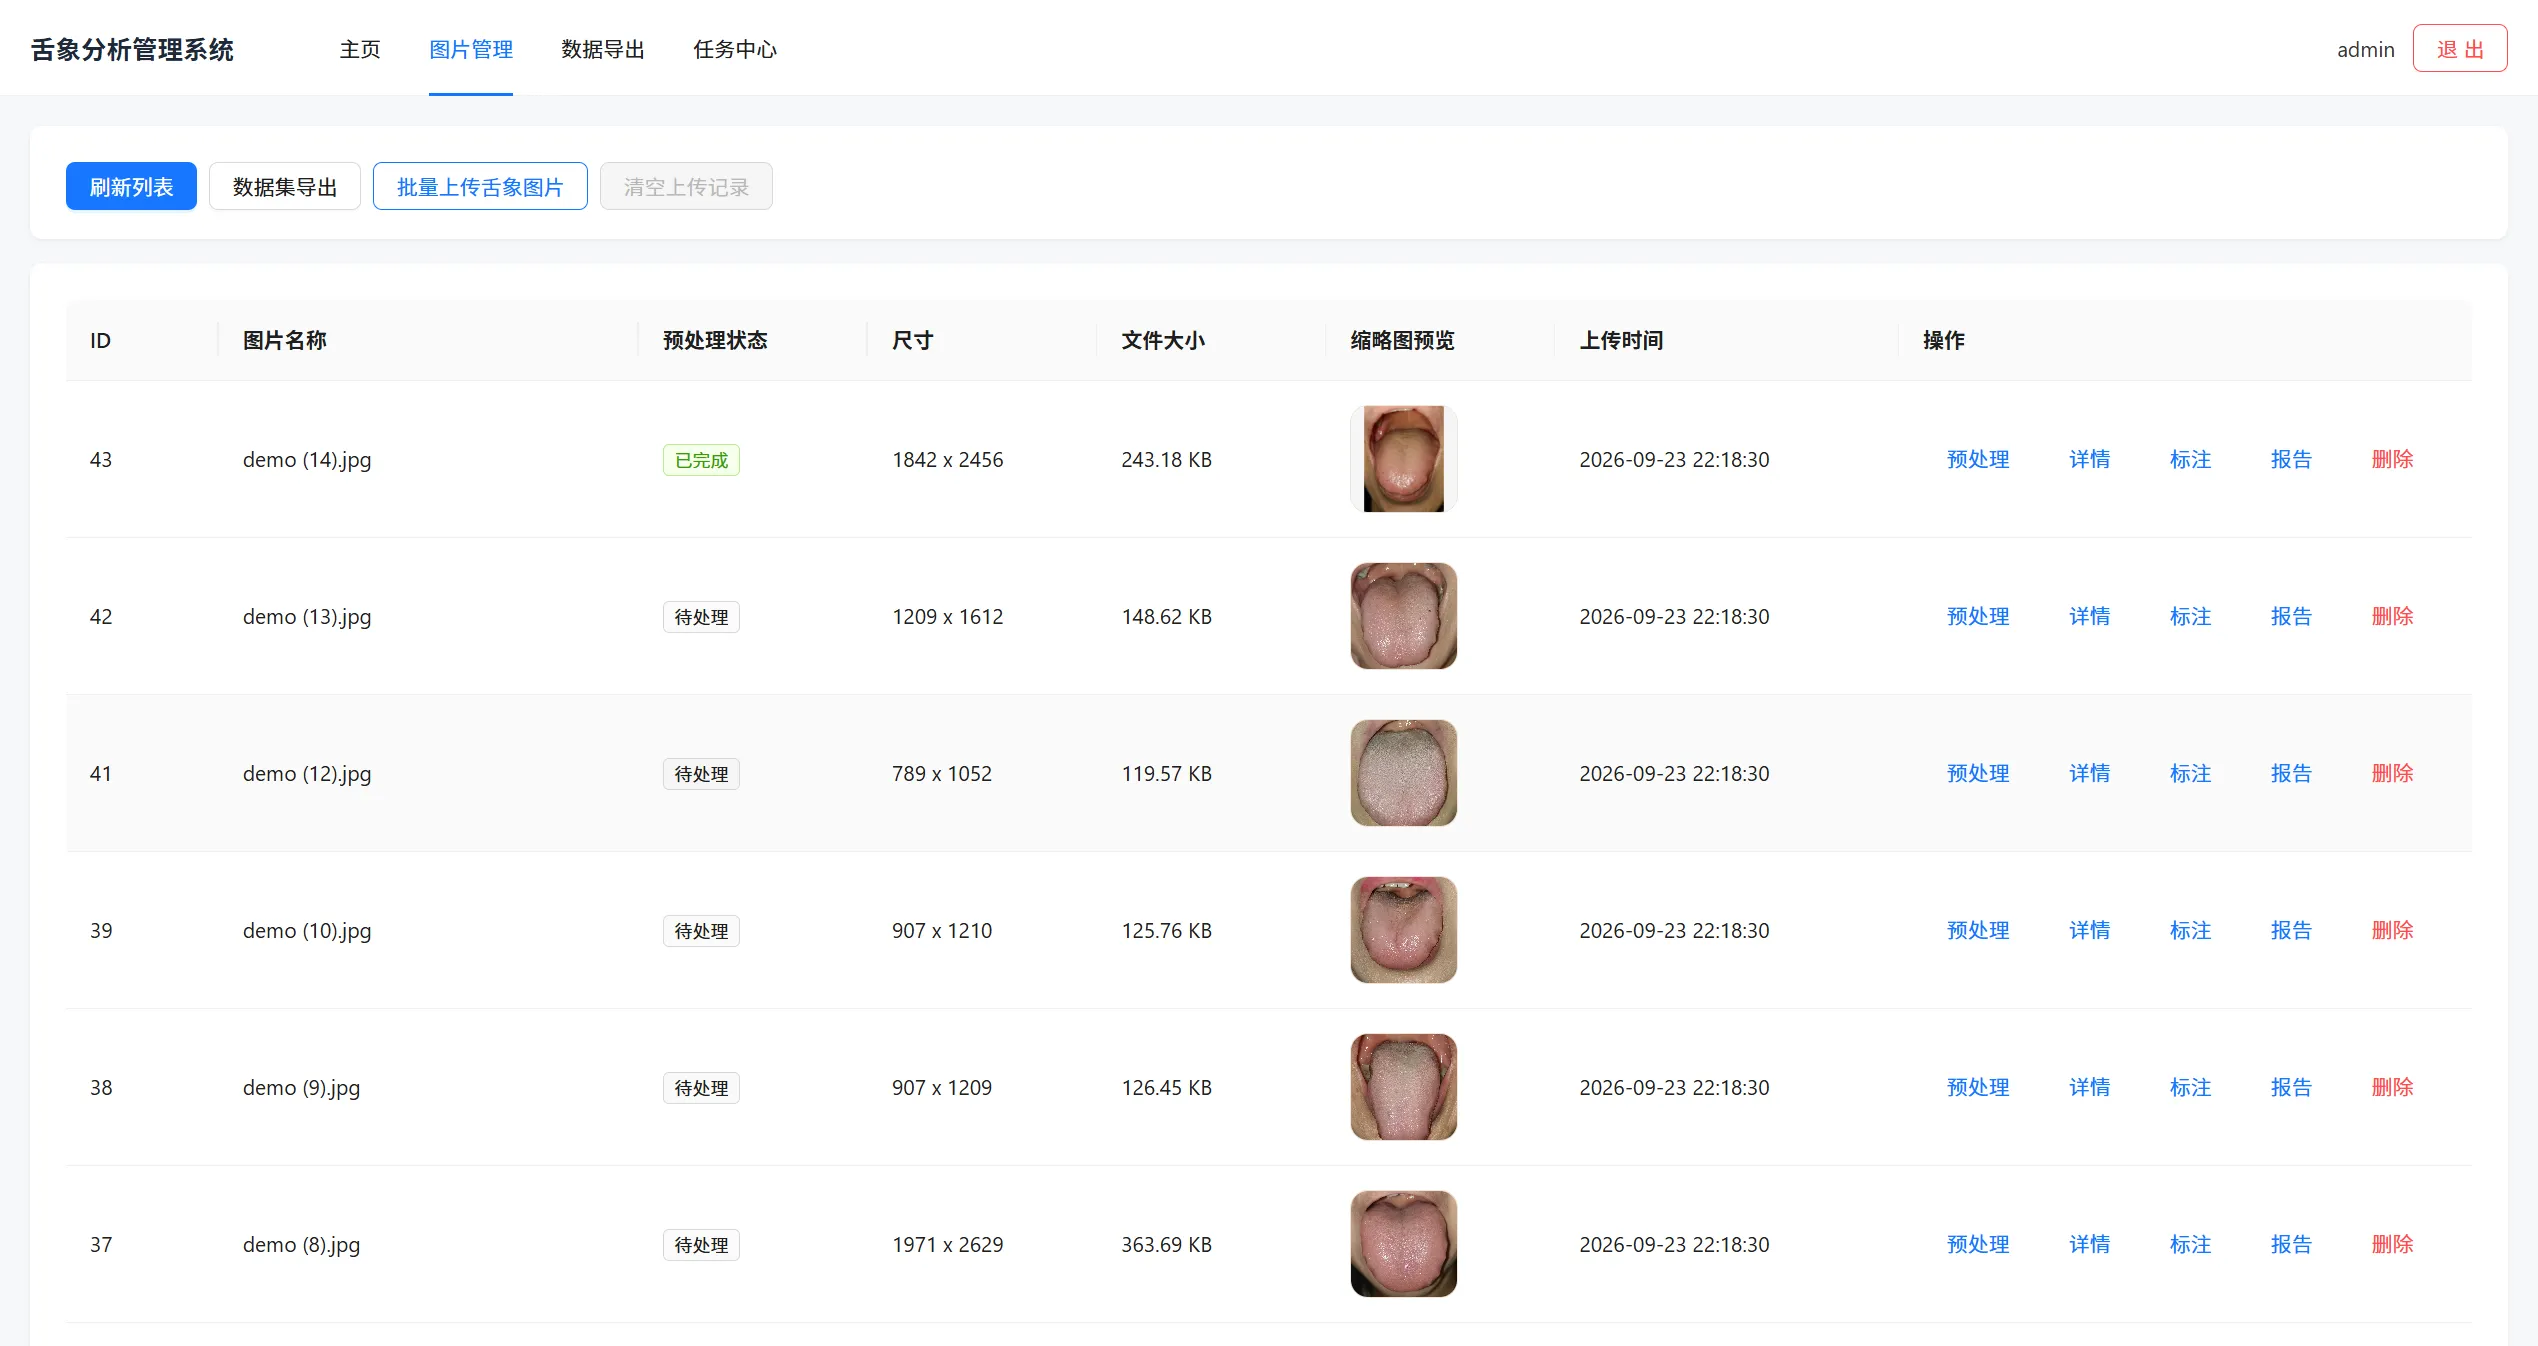Click 预处理 for demo (13).jpg

click(x=1978, y=616)
